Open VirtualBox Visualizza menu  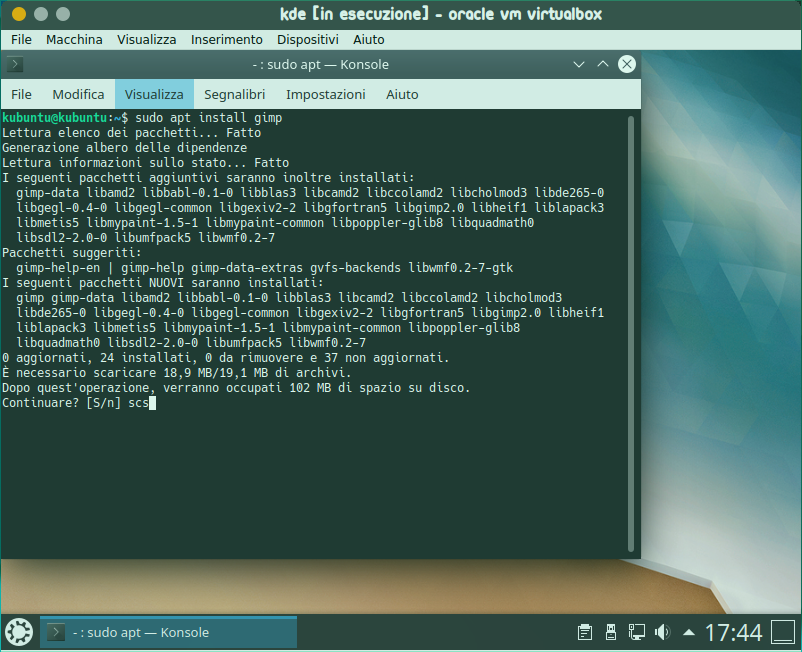(146, 39)
